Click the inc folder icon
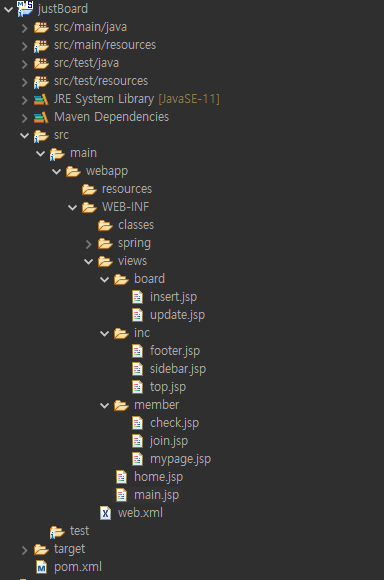Viewport: 384px width, 580px height. pos(121,334)
